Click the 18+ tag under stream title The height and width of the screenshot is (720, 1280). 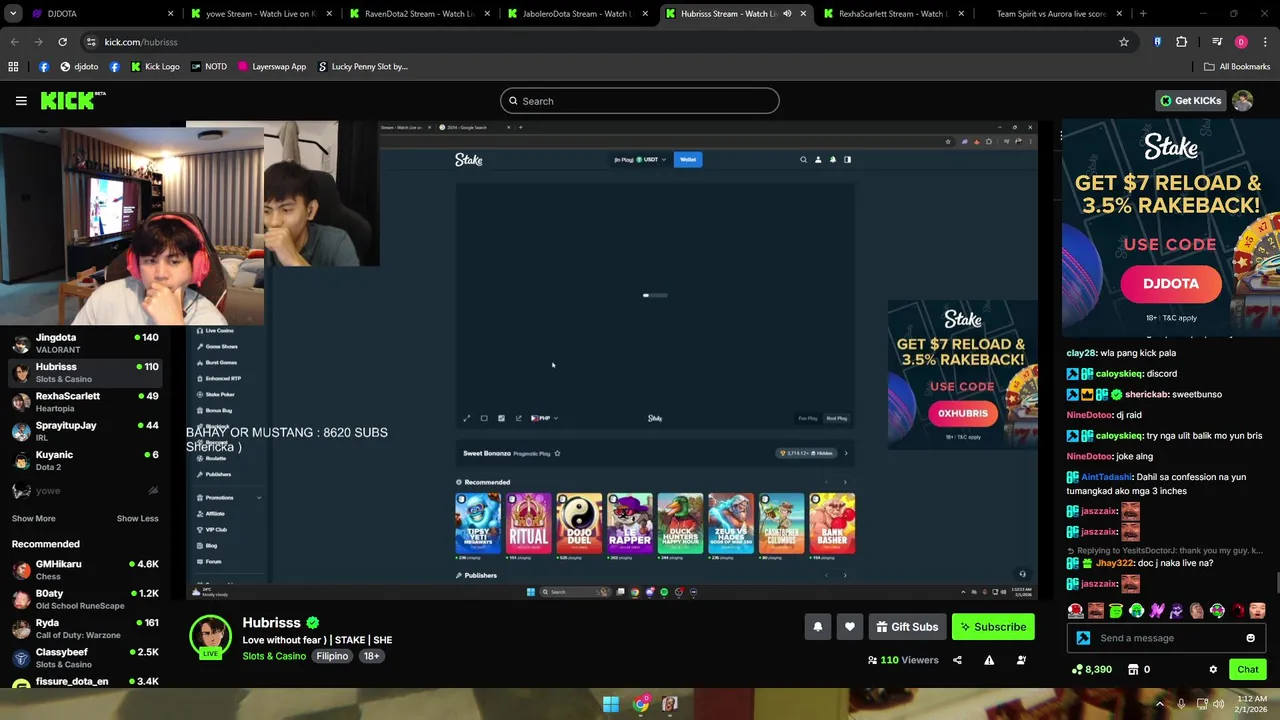[371, 656]
